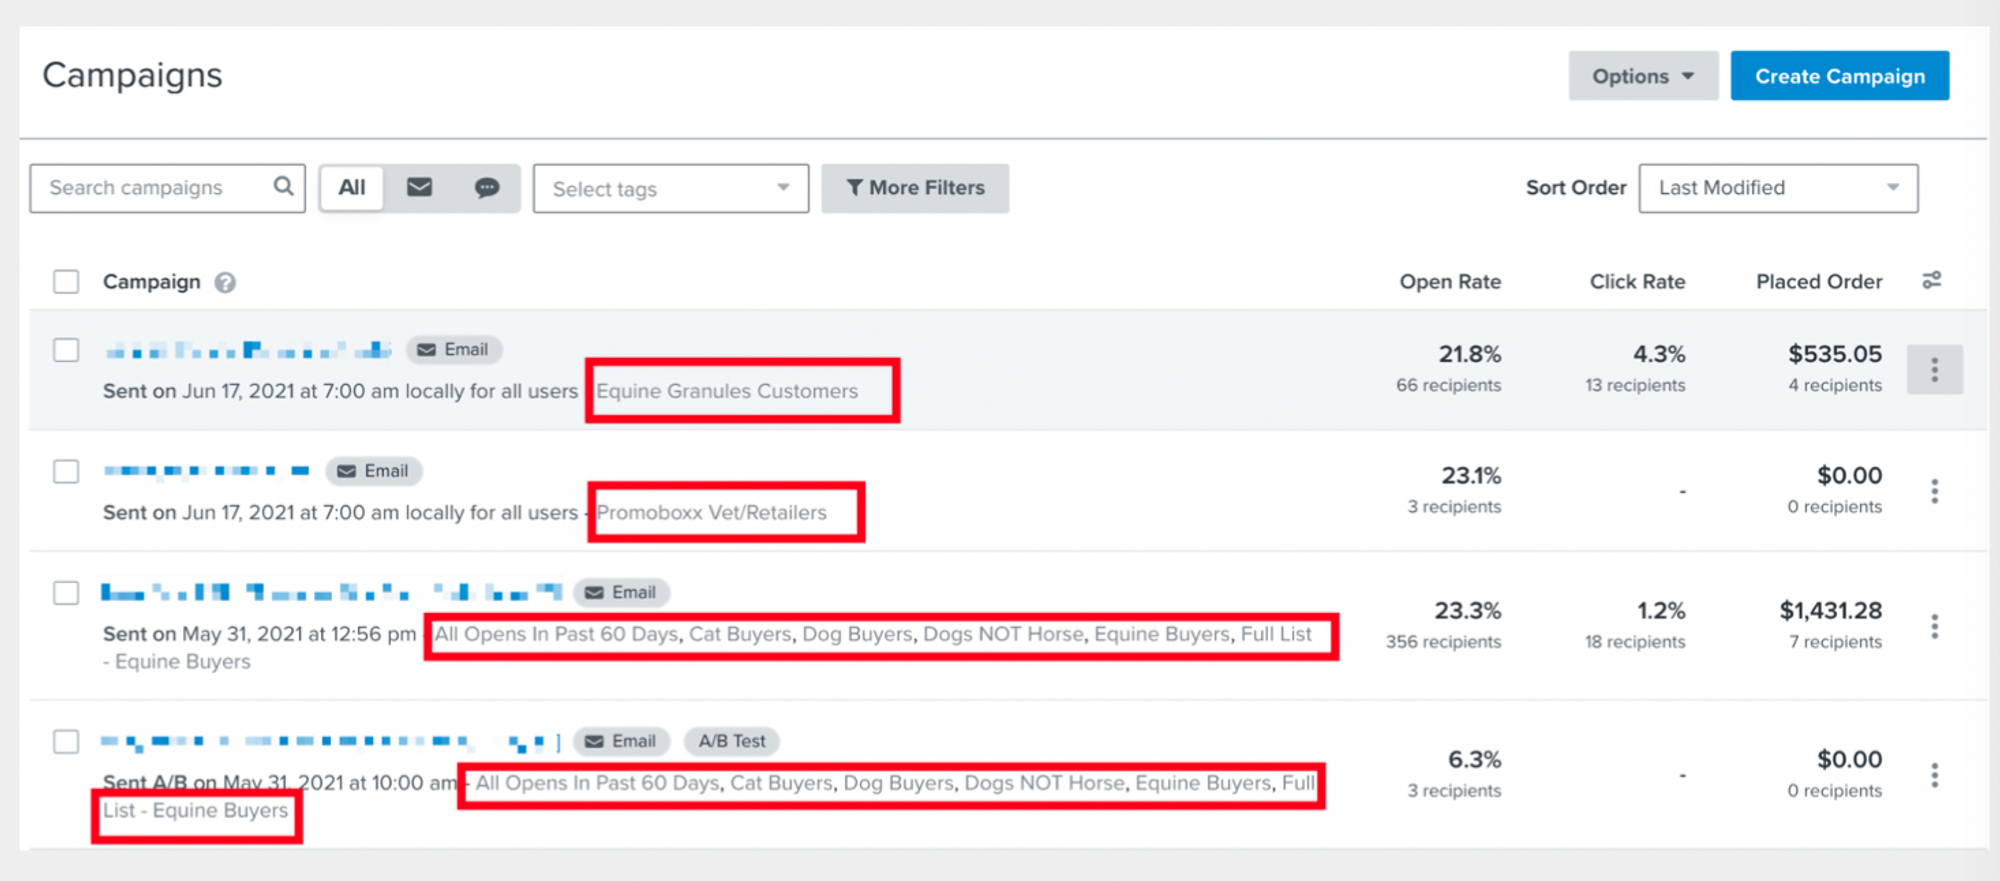2000x881 pixels.
Task: Check the select-all campaigns checkbox
Action: (x=66, y=282)
